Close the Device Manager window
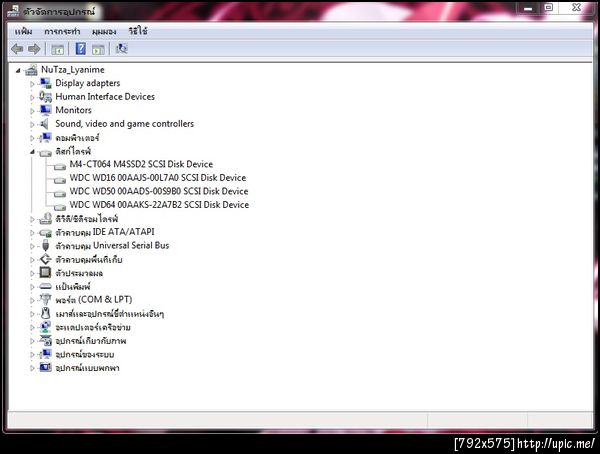Screen dimensions: 600x454 (x=576, y=7)
